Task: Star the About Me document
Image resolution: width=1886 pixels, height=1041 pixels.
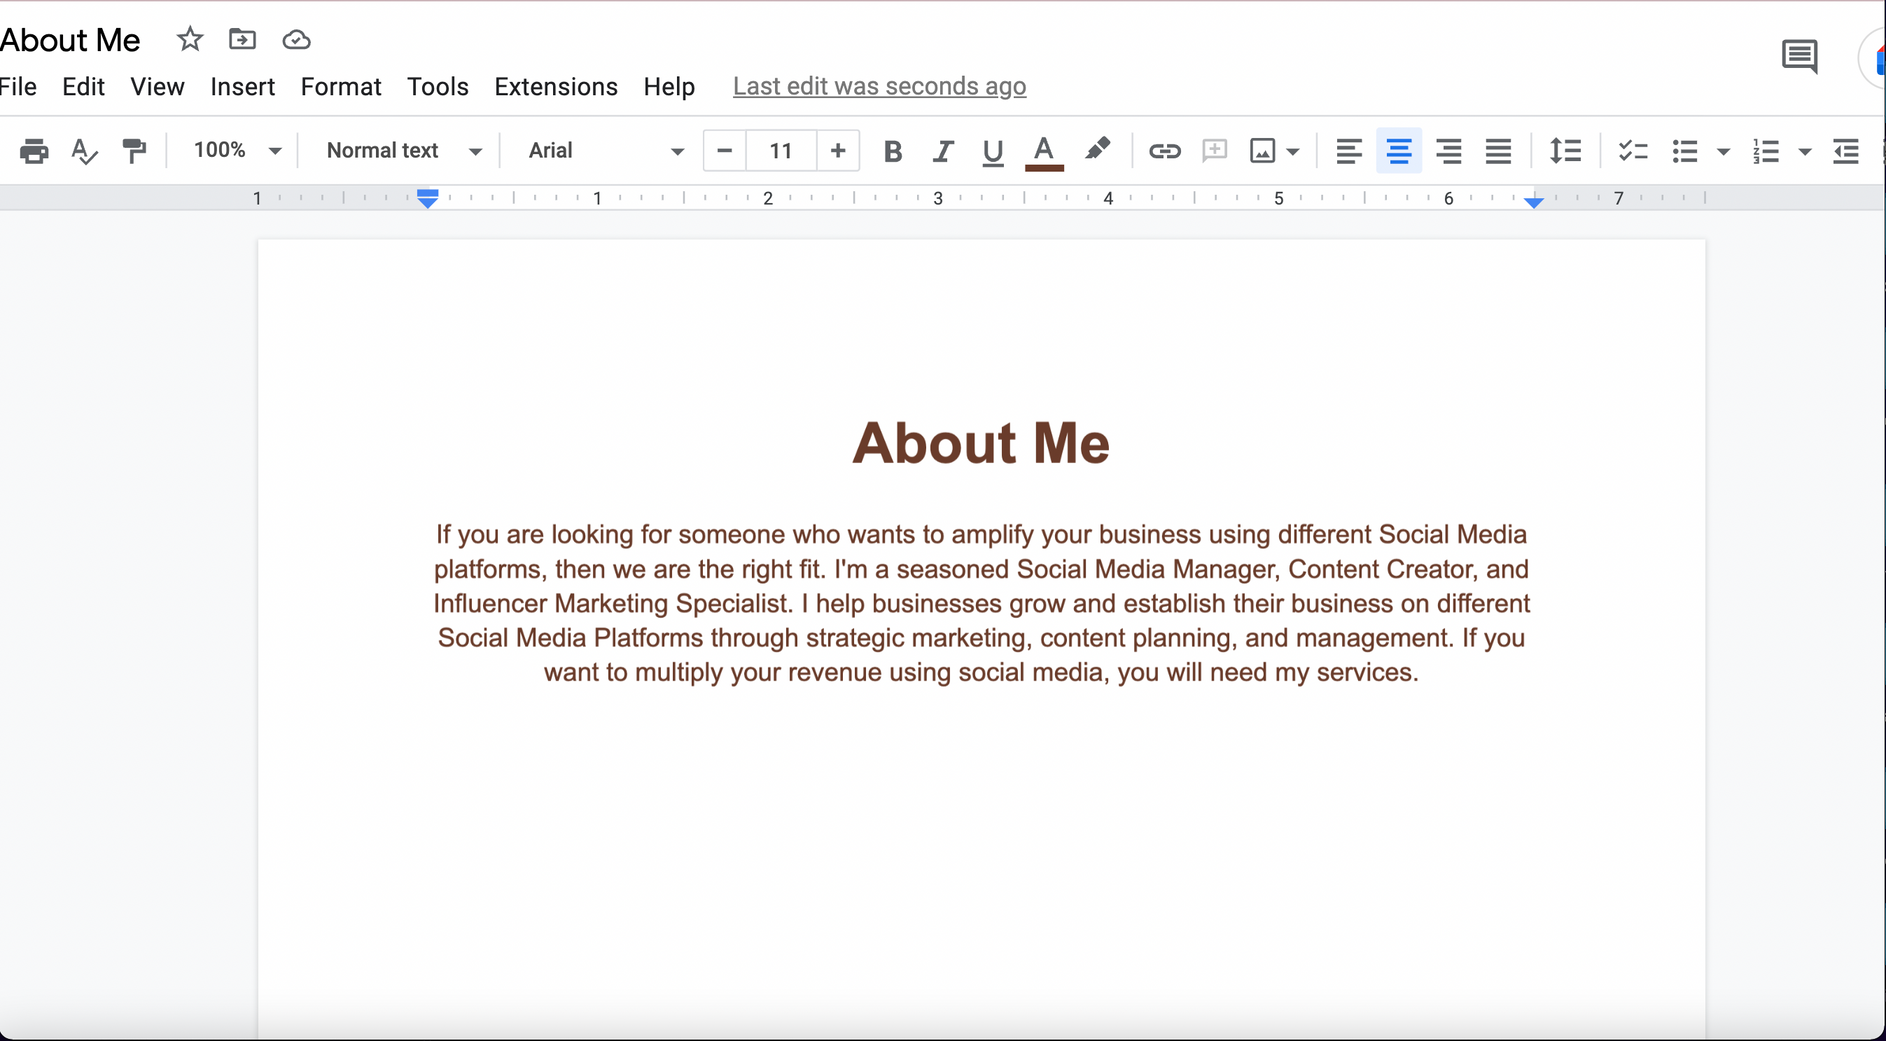Action: click(x=190, y=40)
